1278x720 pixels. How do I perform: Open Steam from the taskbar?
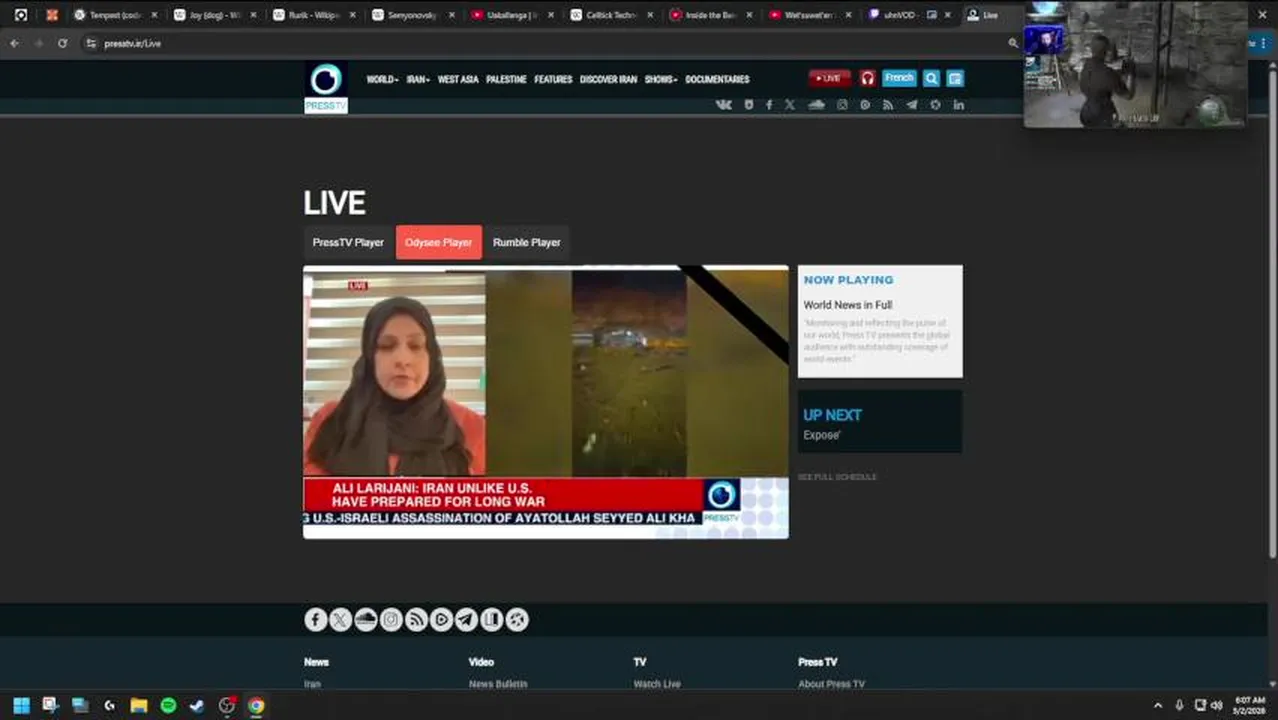point(197,705)
